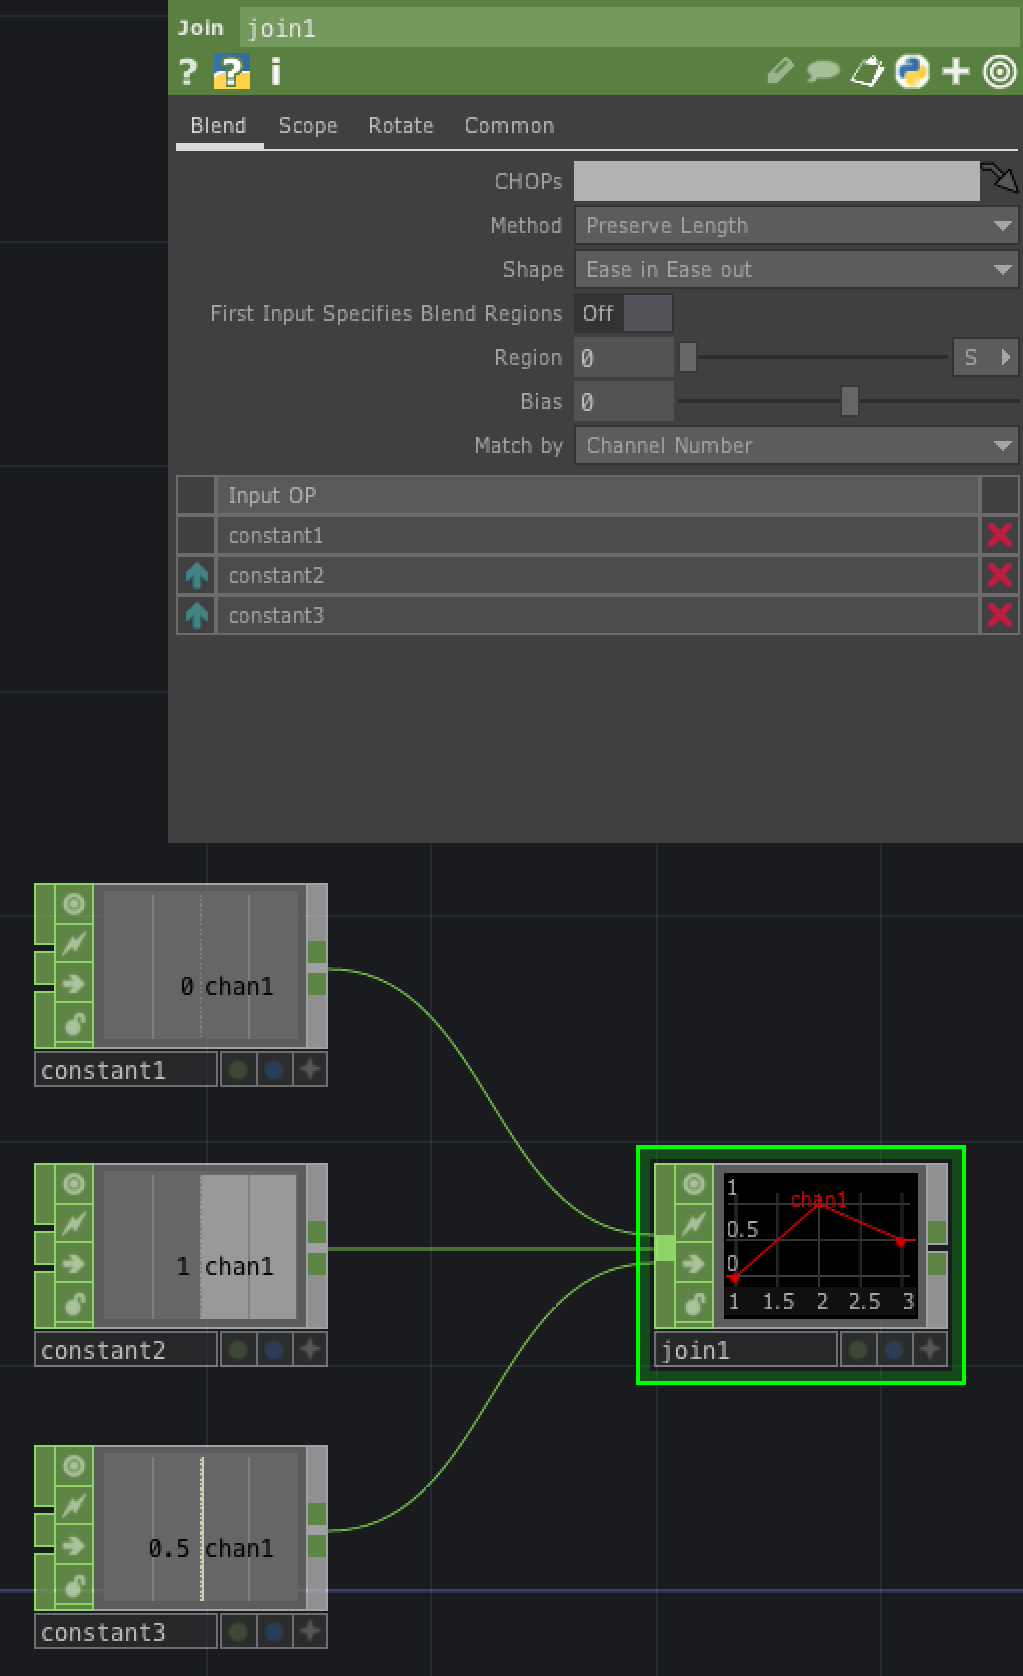The width and height of the screenshot is (1023, 1676).
Task: Open Python help icon in parameter header
Action: tap(232, 72)
